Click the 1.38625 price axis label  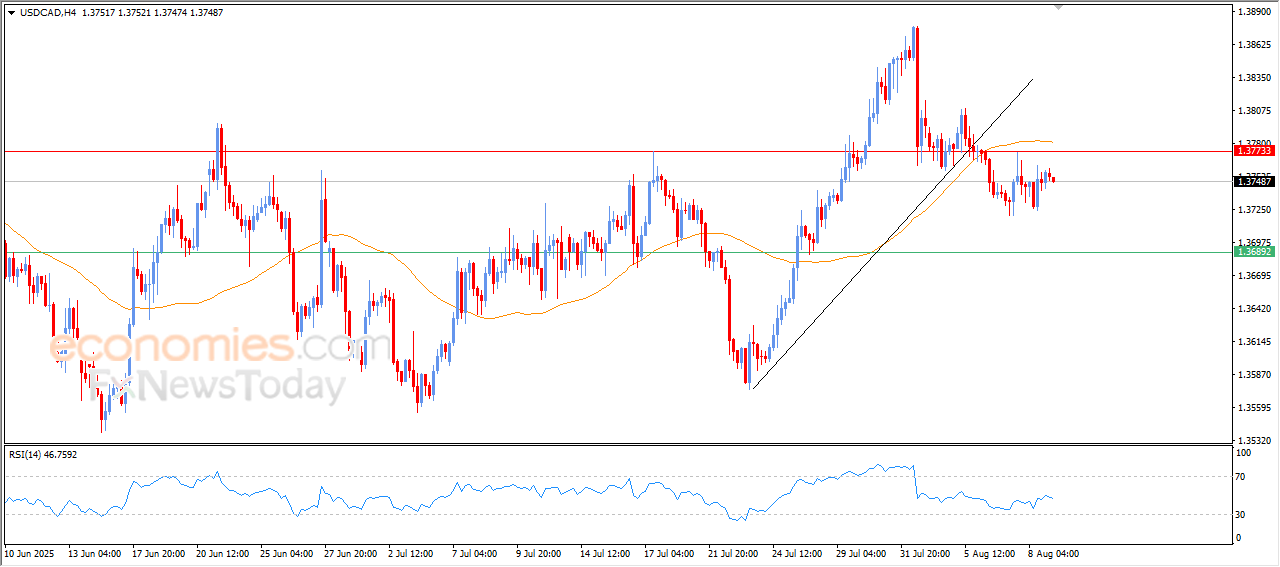point(1255,45)
